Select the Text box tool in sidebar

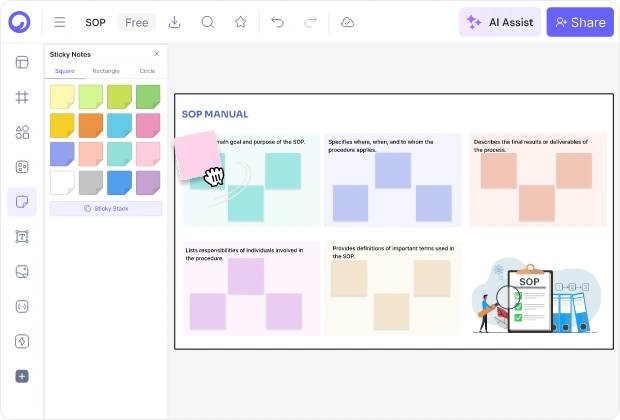tap(22, 236)
